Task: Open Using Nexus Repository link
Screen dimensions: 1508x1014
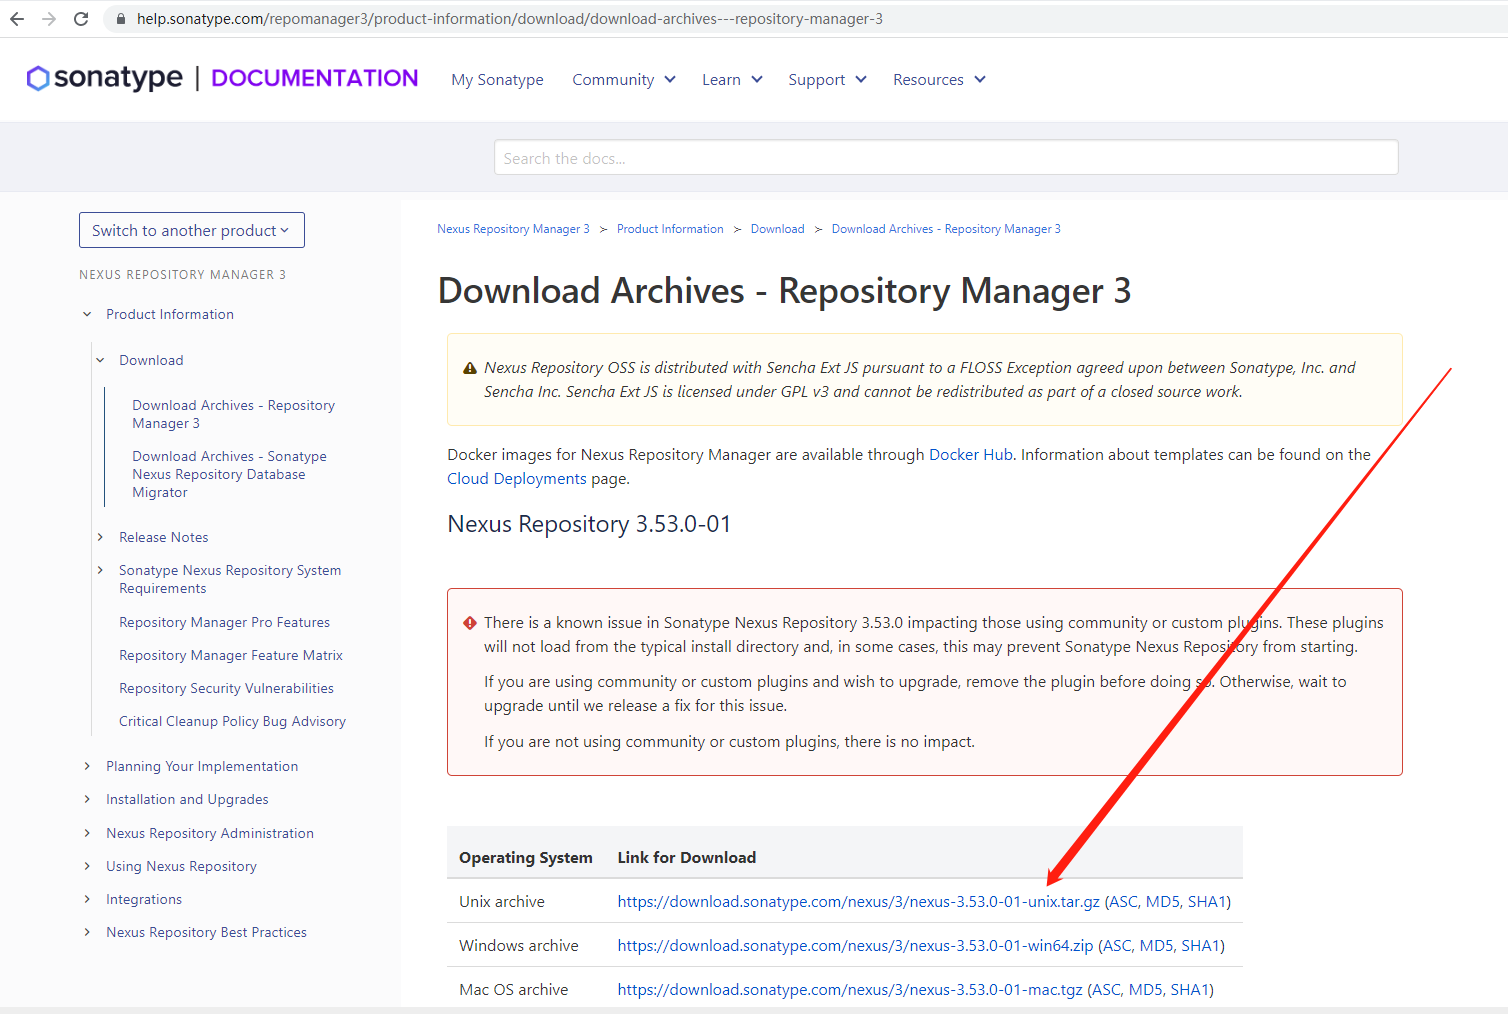Action: (181, 866)
